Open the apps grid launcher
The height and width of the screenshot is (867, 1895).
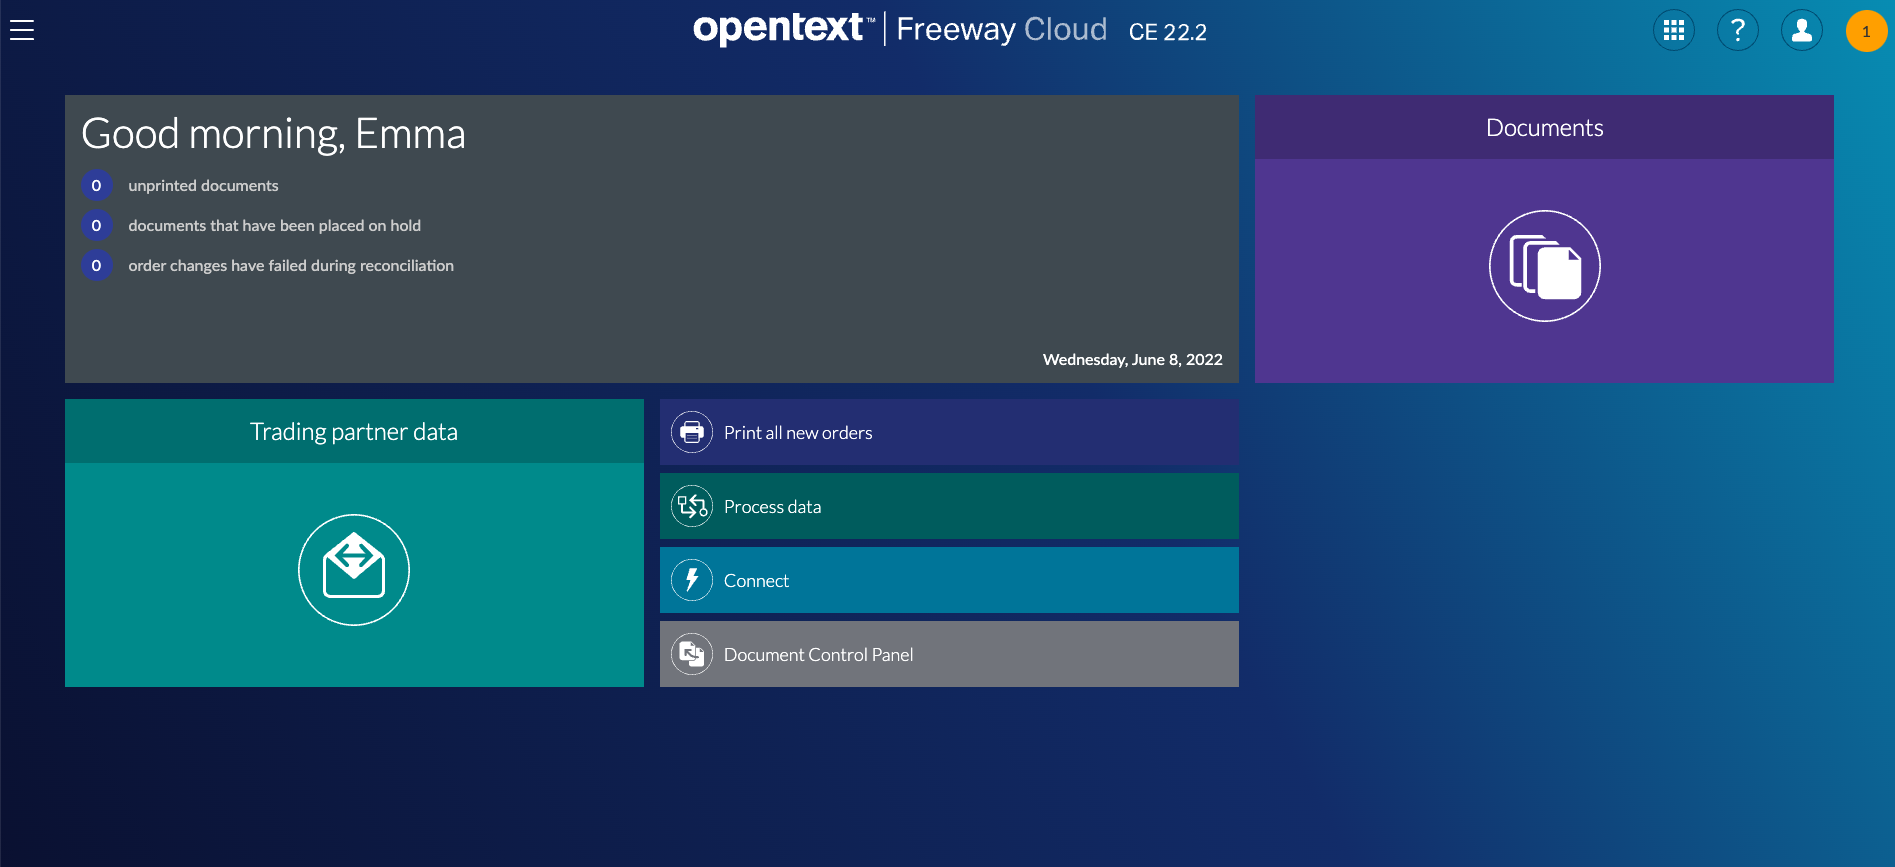pos(1674,31)
